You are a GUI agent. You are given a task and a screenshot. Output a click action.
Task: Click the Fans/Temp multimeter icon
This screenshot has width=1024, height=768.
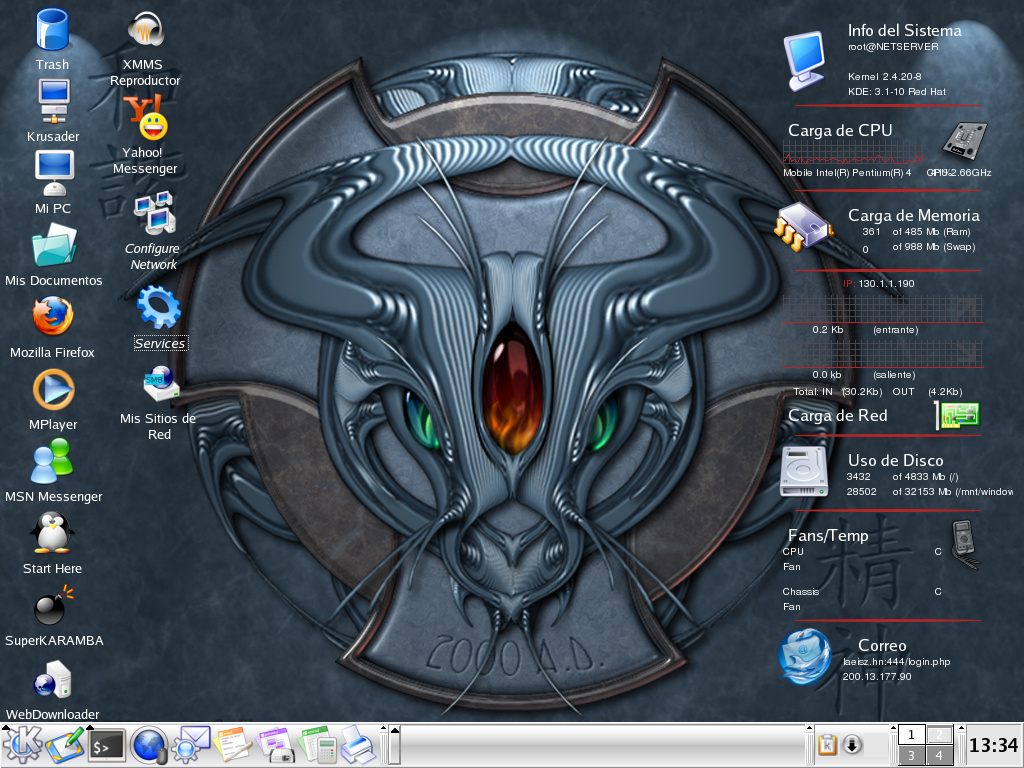pyautogui.click(x=965, y=543)
